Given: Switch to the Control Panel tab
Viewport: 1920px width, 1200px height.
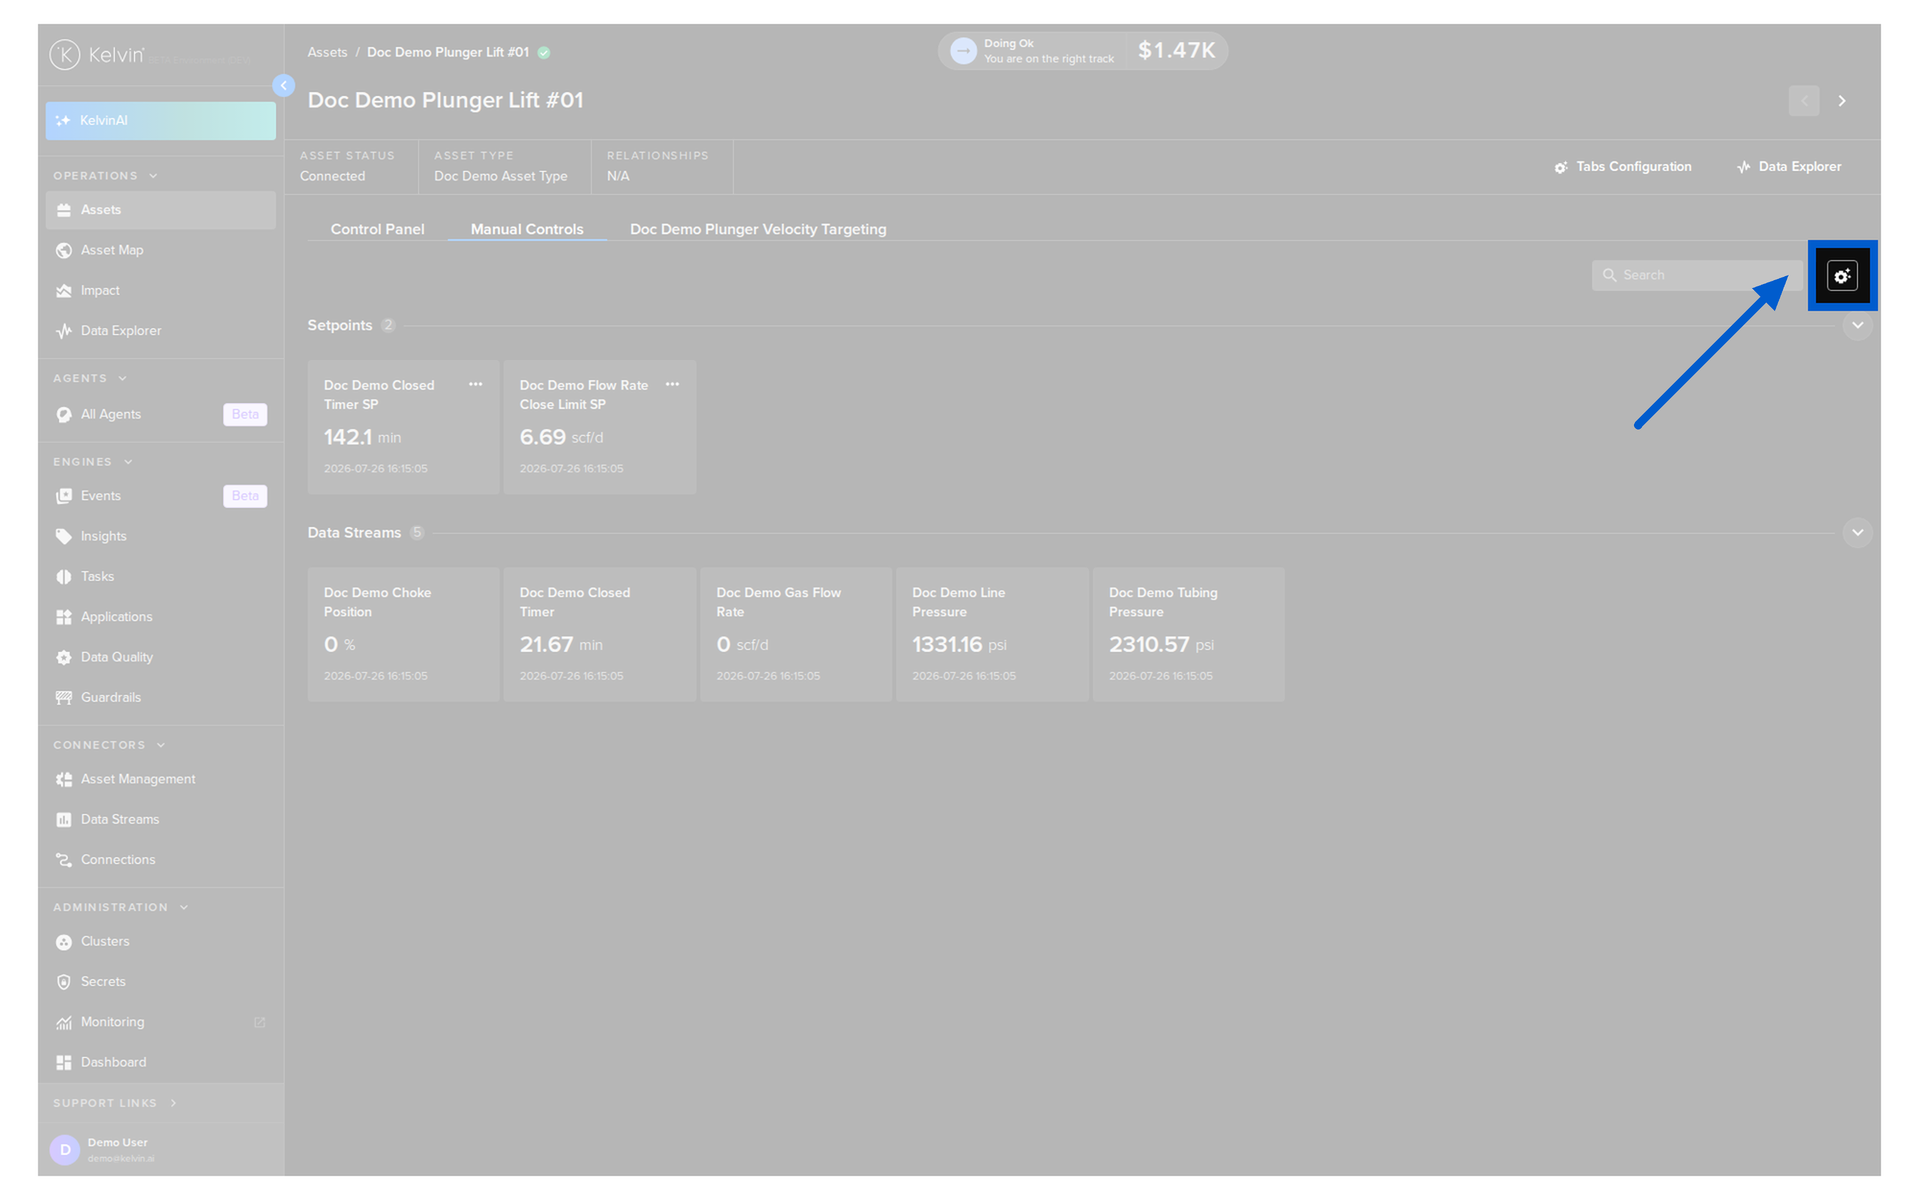Looking at the screenshot, I should pos(377,229).
